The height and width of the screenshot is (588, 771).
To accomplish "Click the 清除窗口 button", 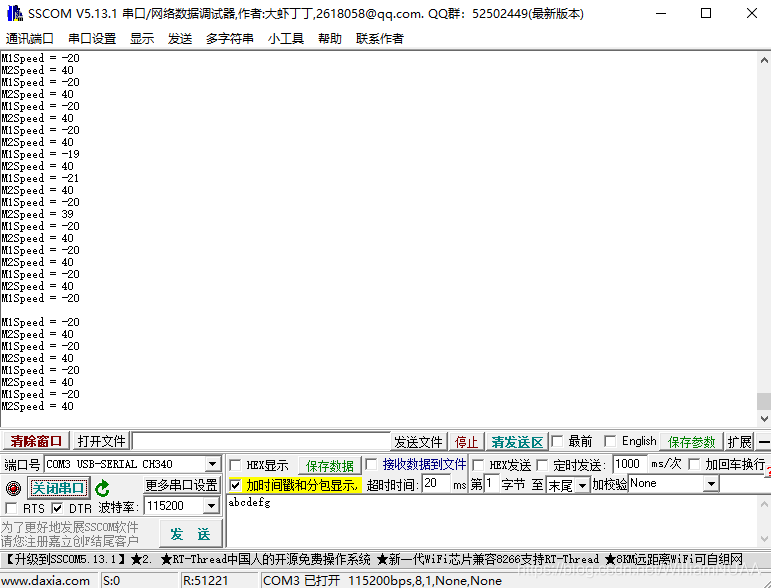I will tap(36, 441).
